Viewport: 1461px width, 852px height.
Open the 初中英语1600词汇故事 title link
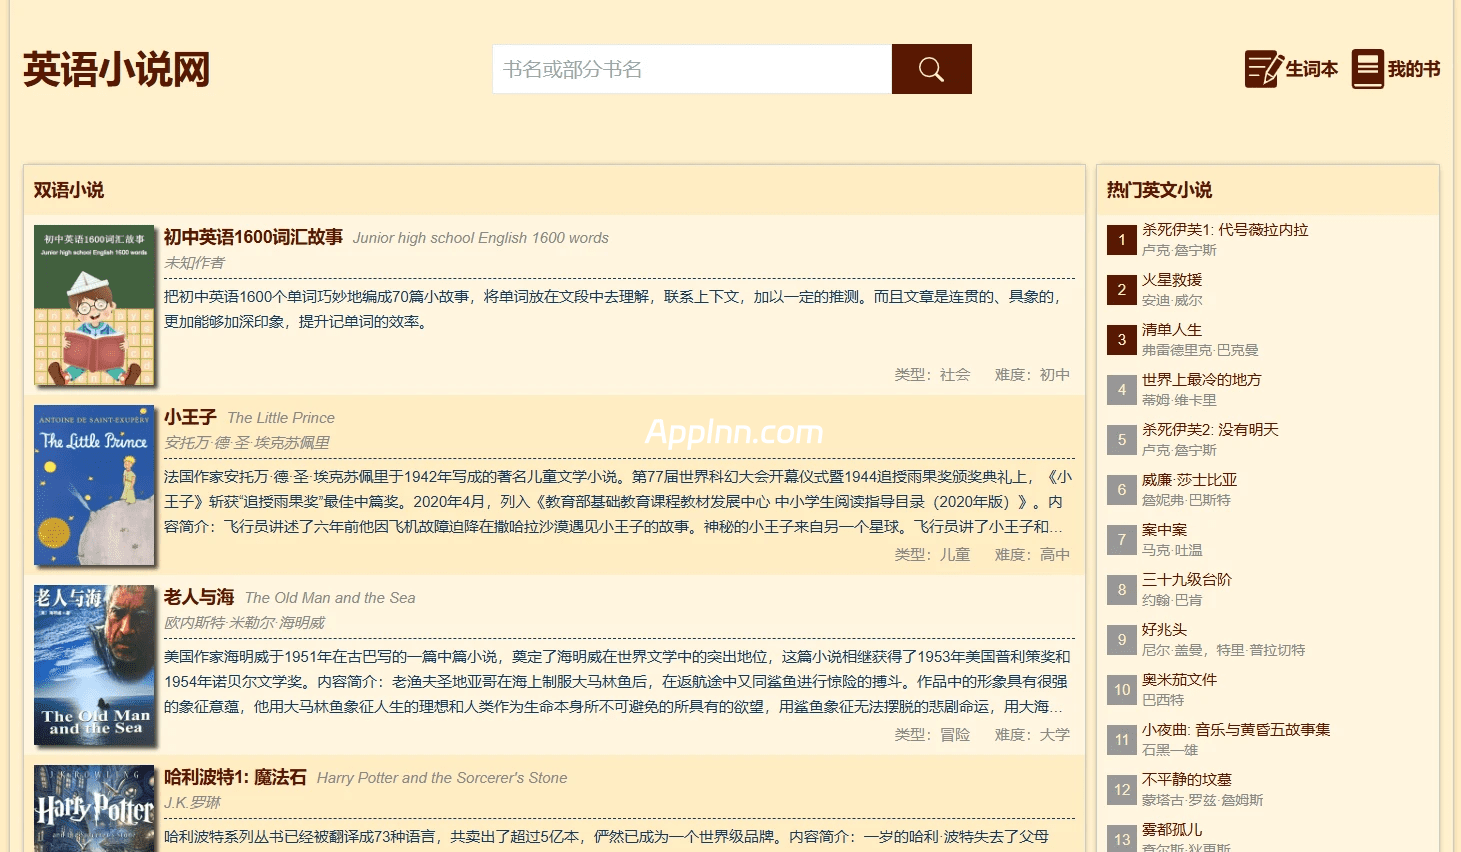point(253,237)
